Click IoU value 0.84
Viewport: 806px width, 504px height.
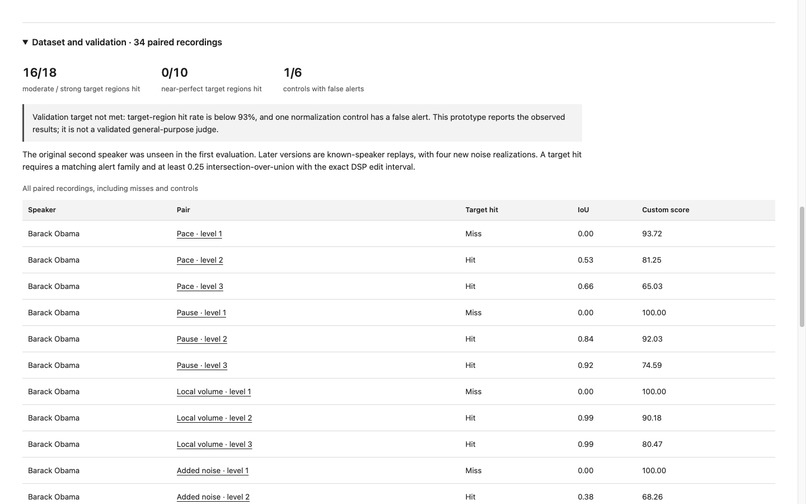coord(585,339)
